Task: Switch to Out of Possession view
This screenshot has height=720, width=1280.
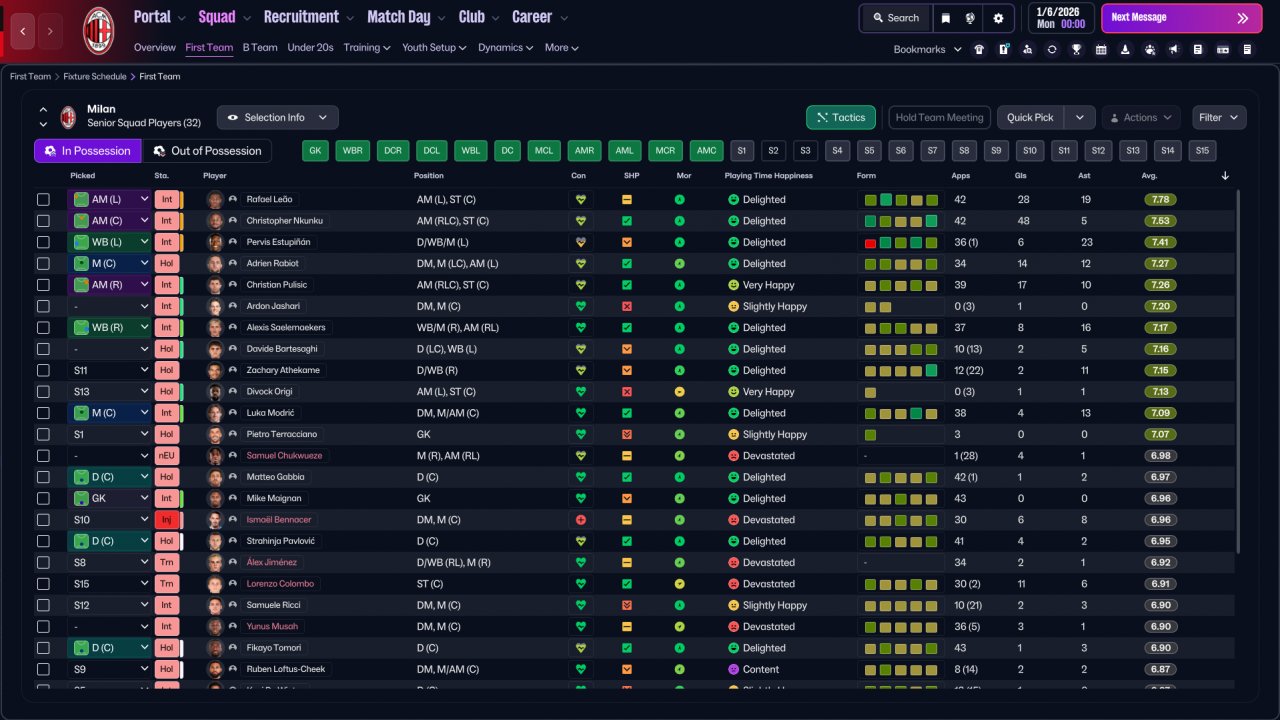Action: 207,151
